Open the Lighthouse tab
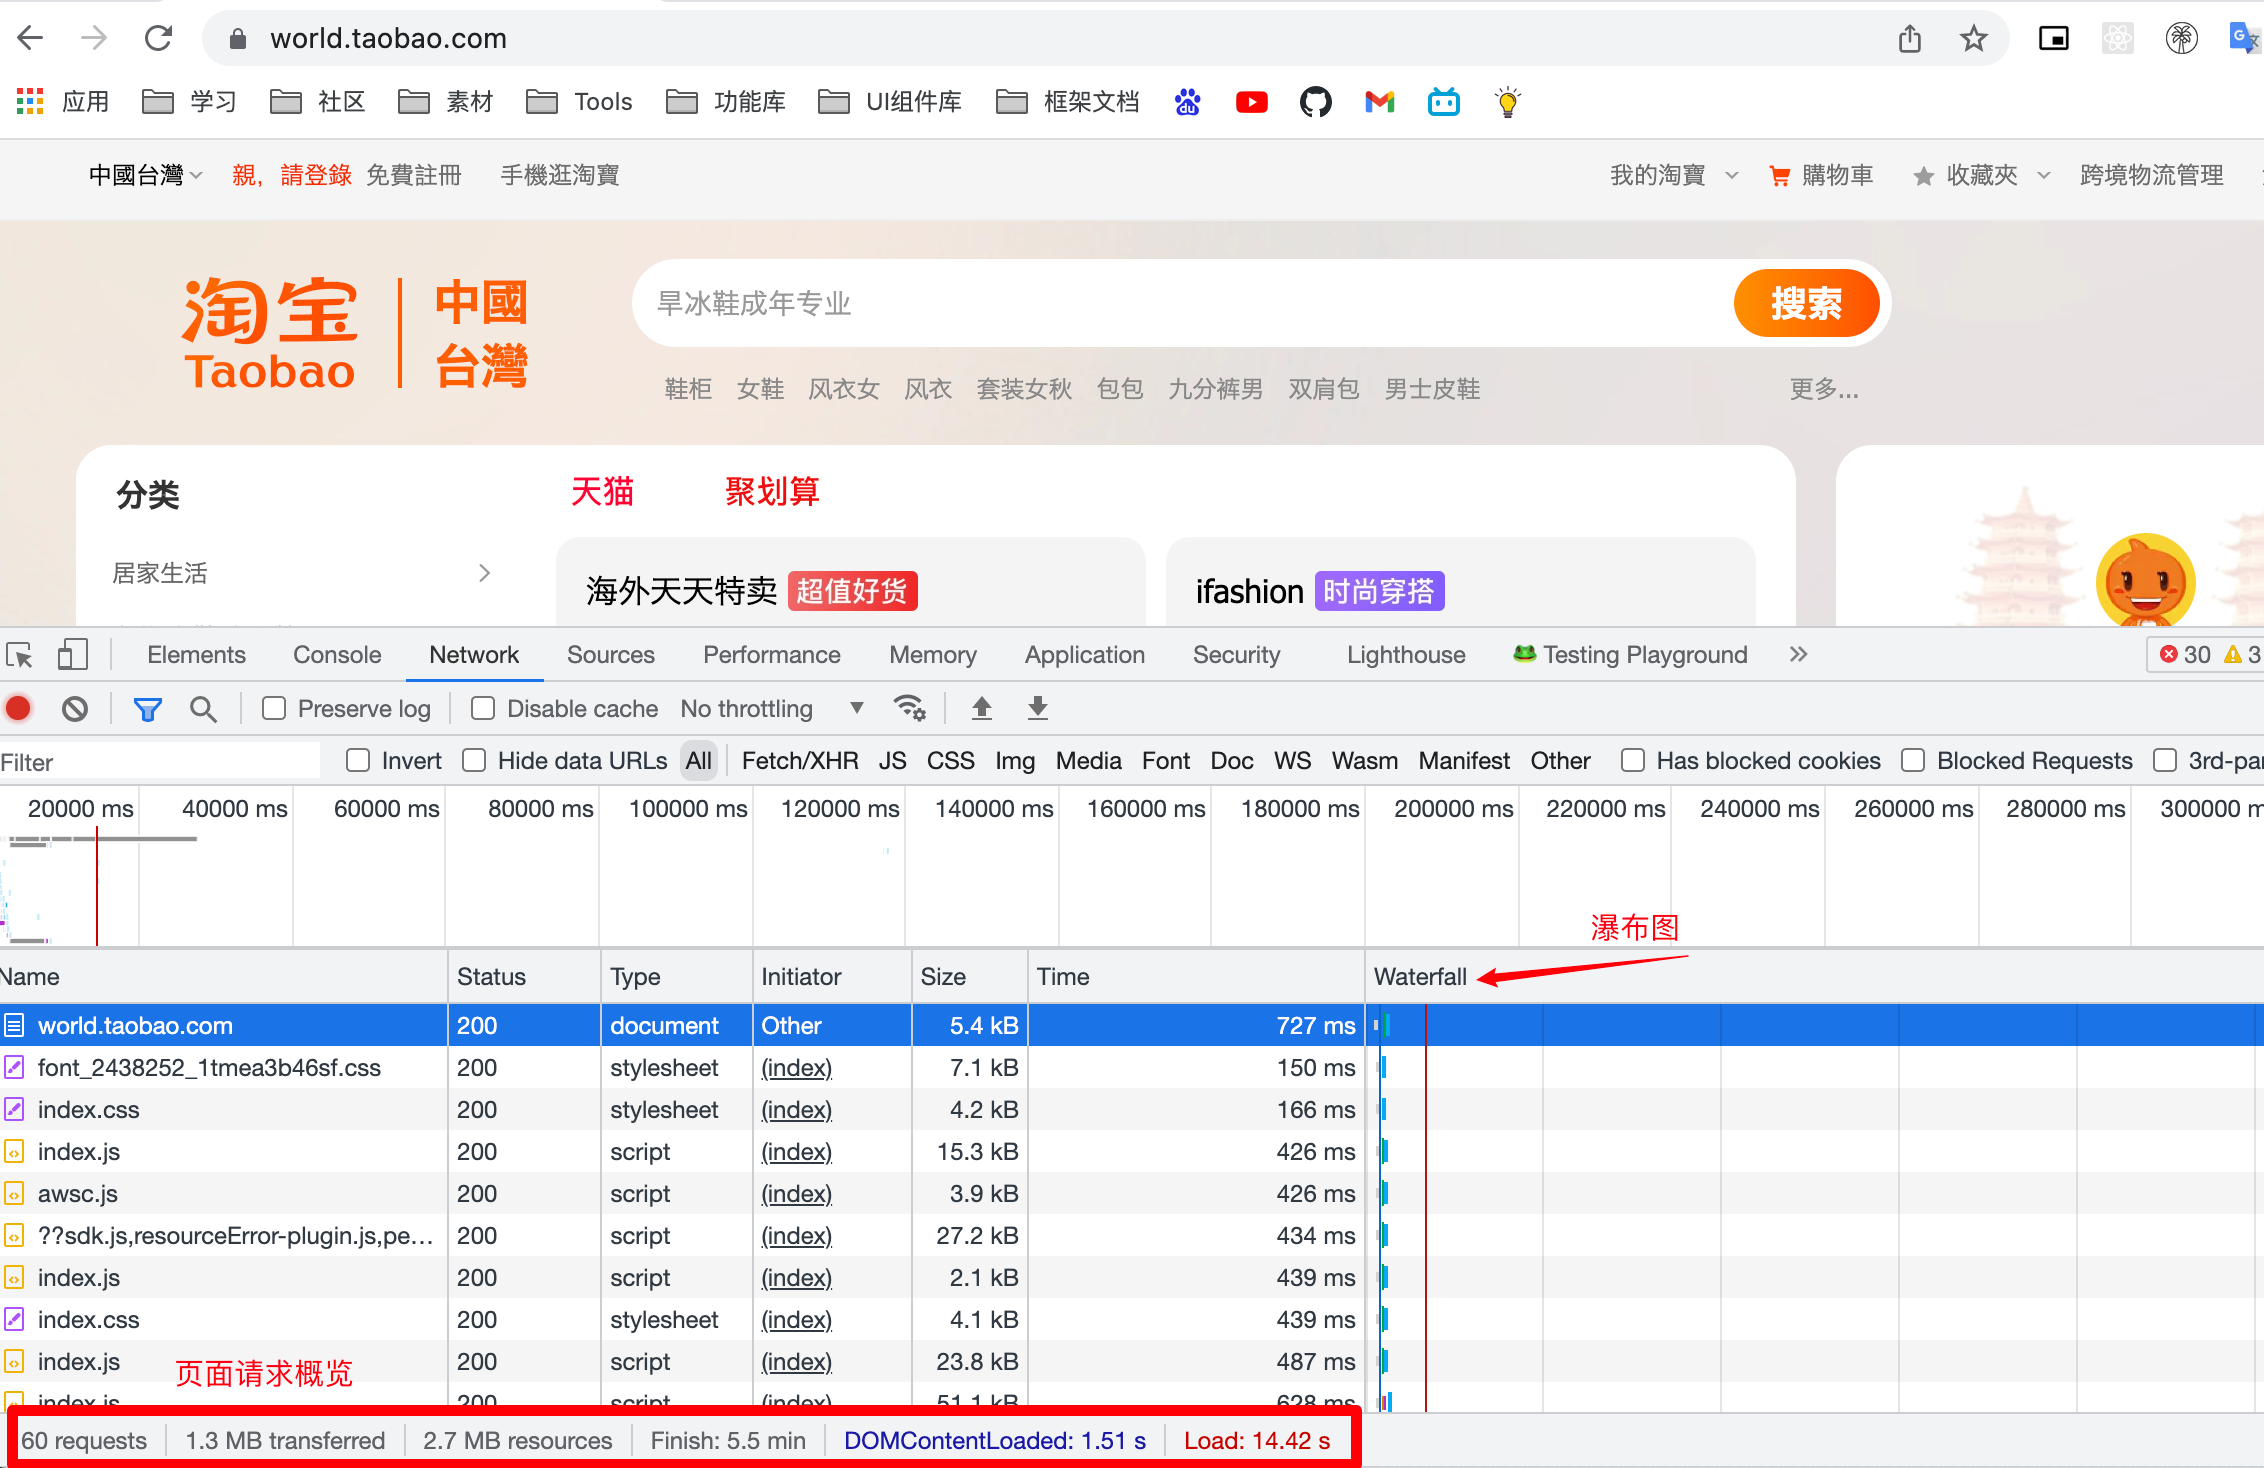Image resolution: width=2264 pixels, height=1468 pixels. (x=1405, y=655)
